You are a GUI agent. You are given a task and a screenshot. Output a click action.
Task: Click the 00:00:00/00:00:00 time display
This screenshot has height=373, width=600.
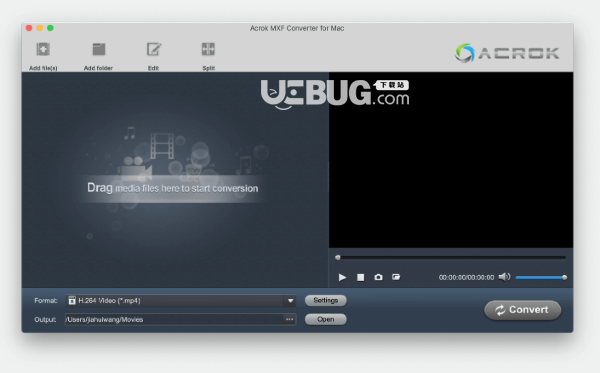point(466,277)
